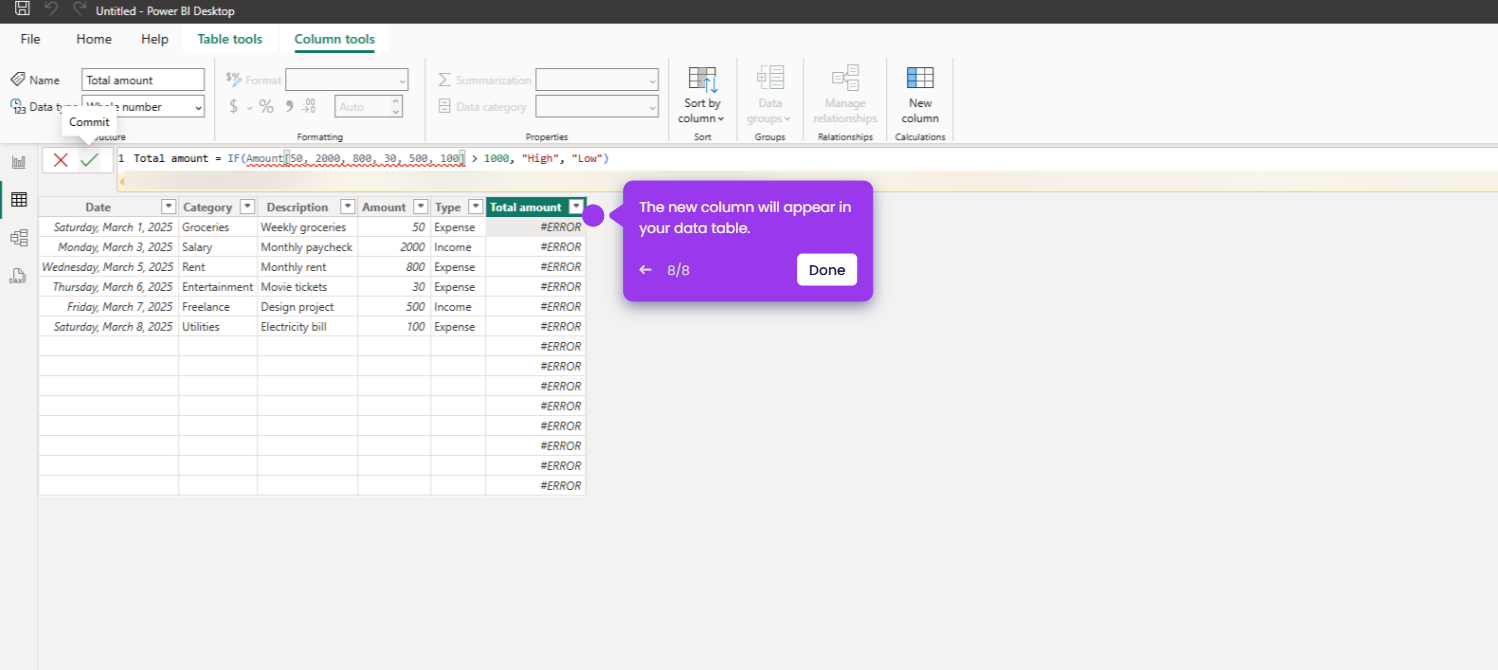1498x670 pixels.
Task: Select the percentage format icon
Action: click(265, 105)
